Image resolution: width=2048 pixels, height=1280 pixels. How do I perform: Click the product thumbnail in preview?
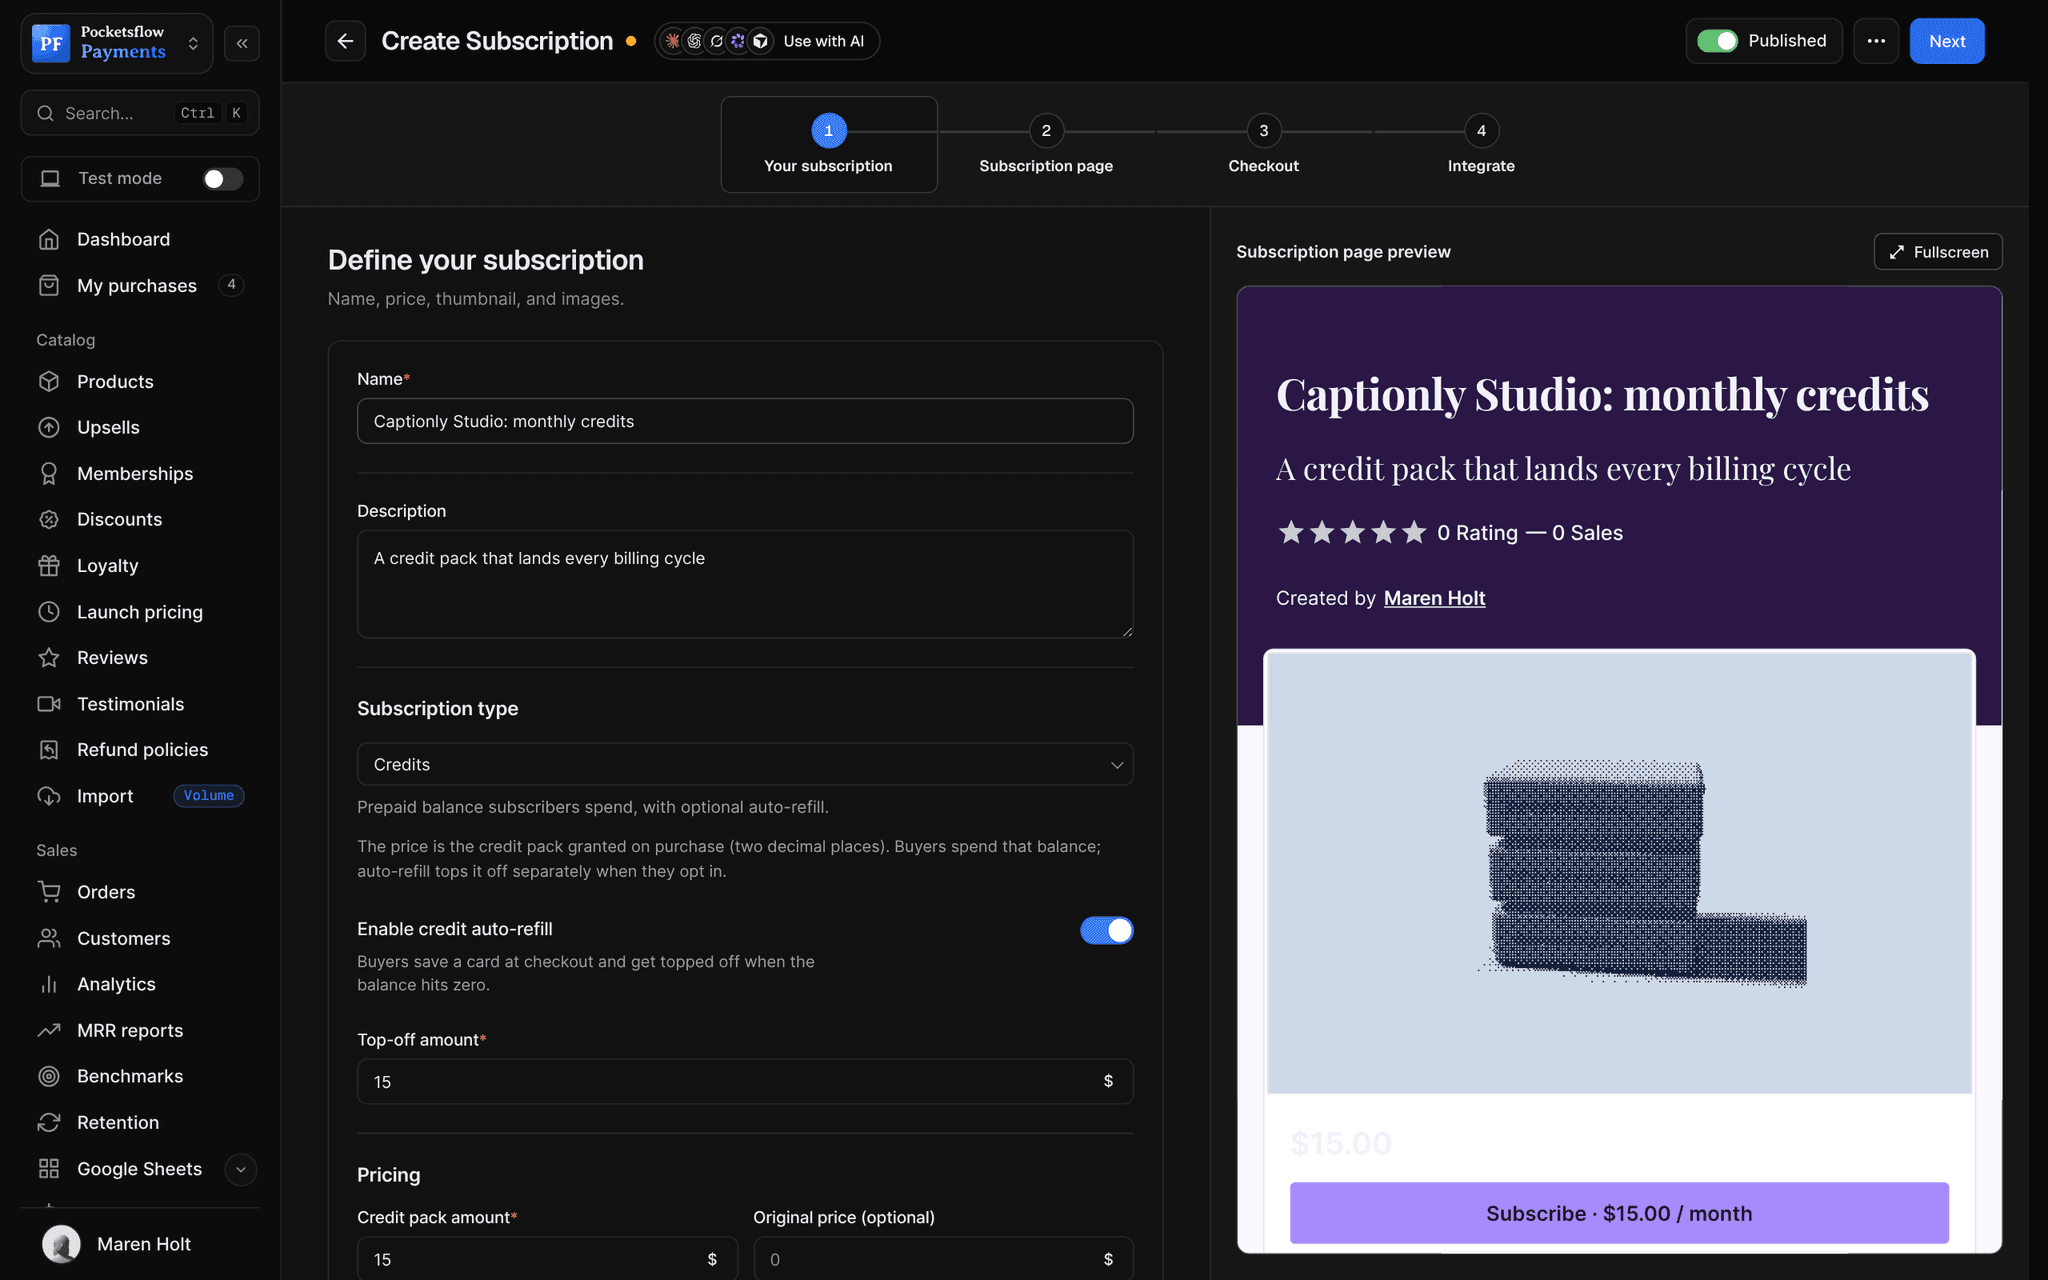(1619, 872)
